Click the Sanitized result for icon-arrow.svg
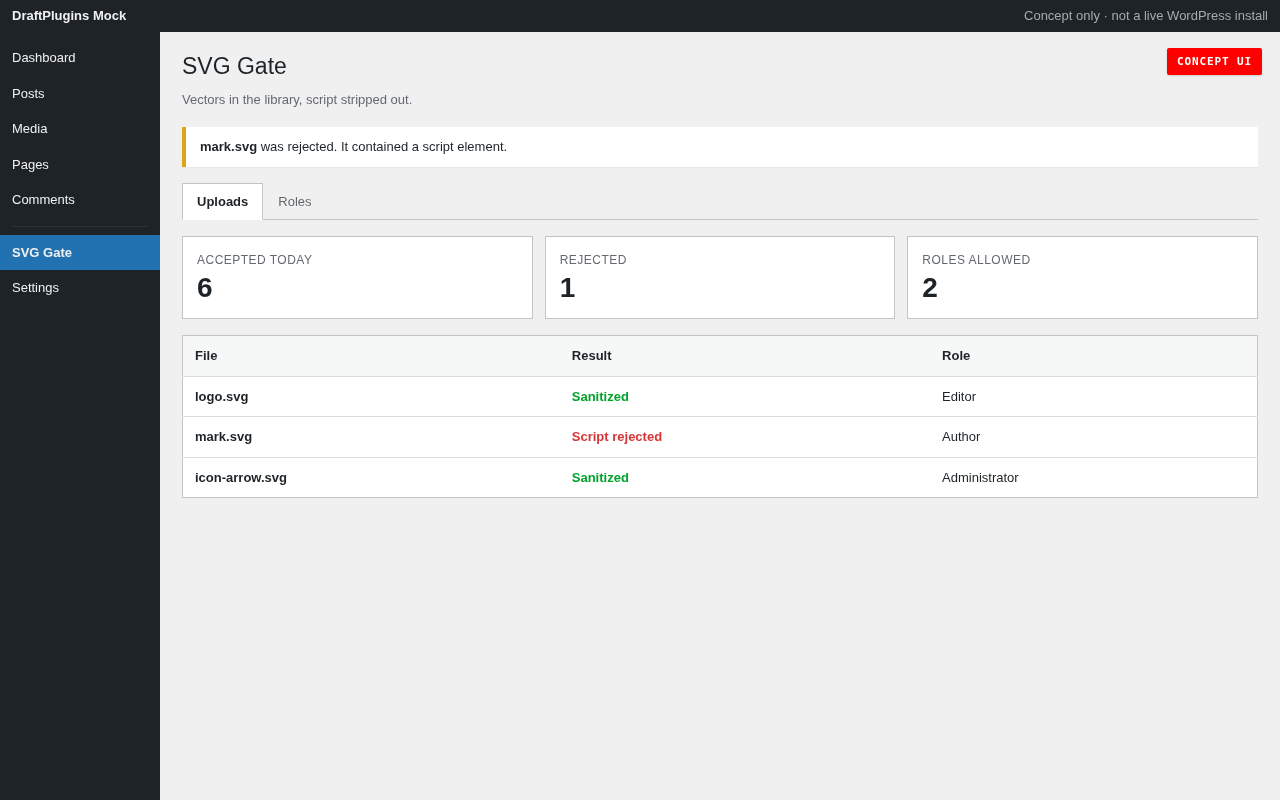The height and width of the screenshot is (800, 1280). pyautogui.click(x=600, y=478)
